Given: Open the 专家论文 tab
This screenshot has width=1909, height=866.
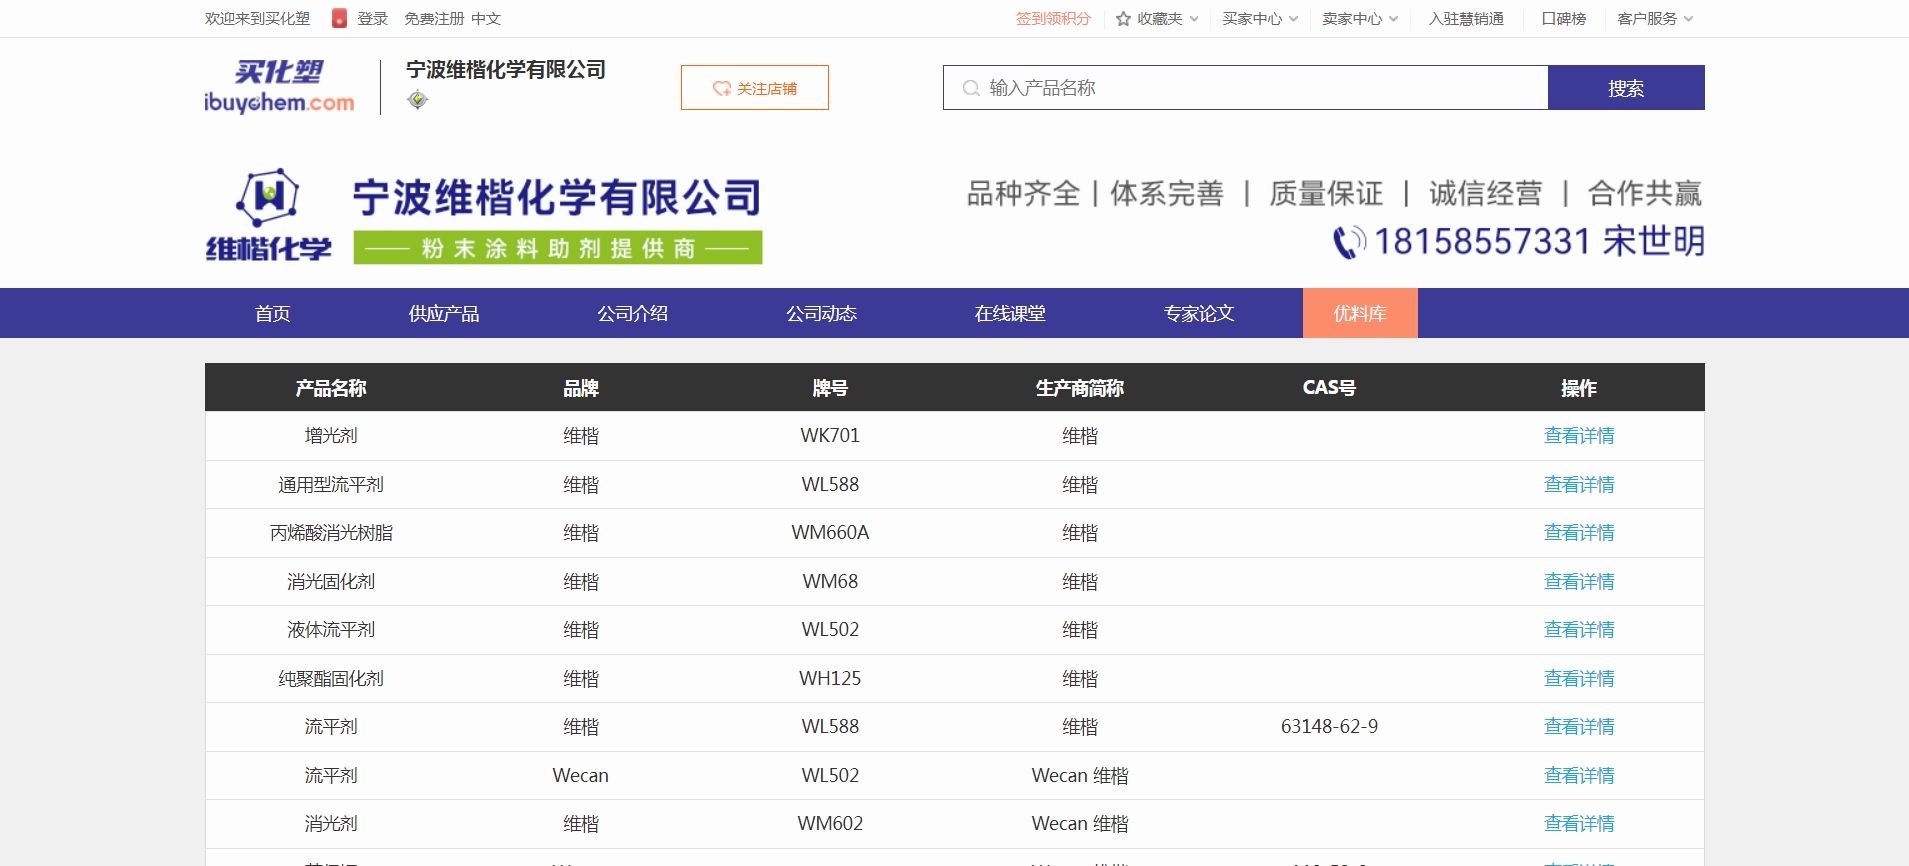Looking at the screenshot, I should [x=1199, y=313].
